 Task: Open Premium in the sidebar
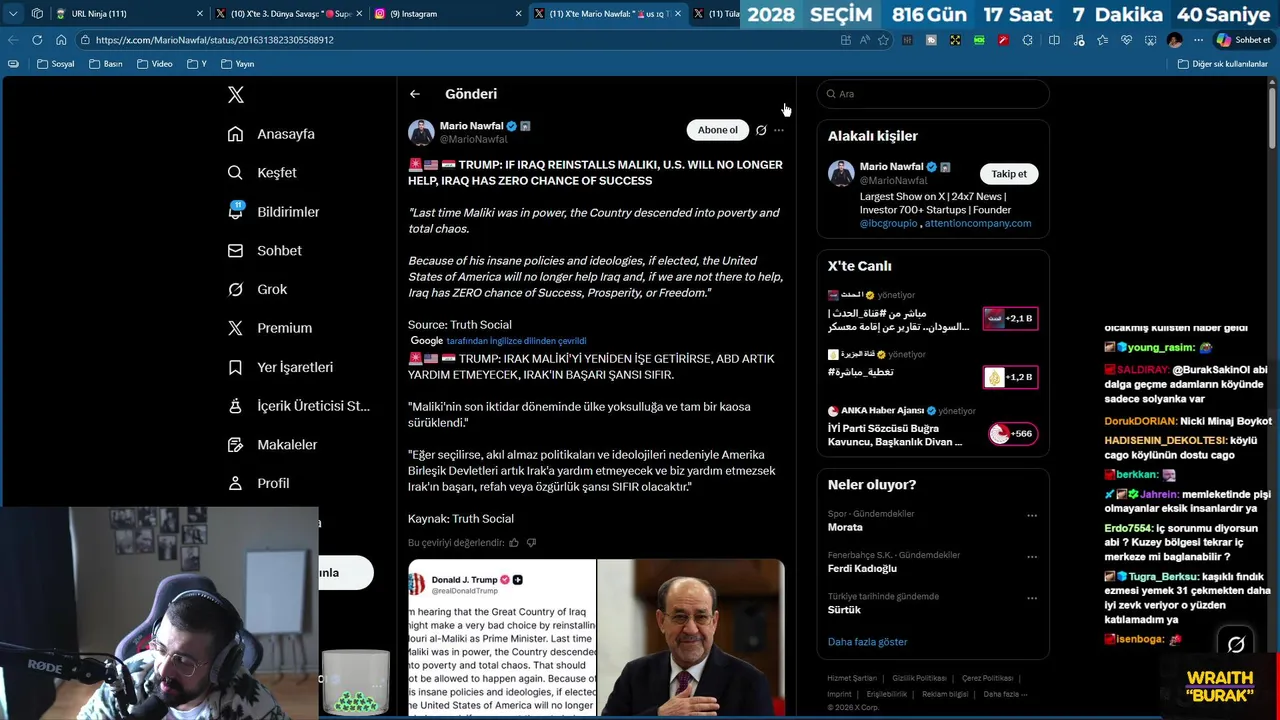269,328
